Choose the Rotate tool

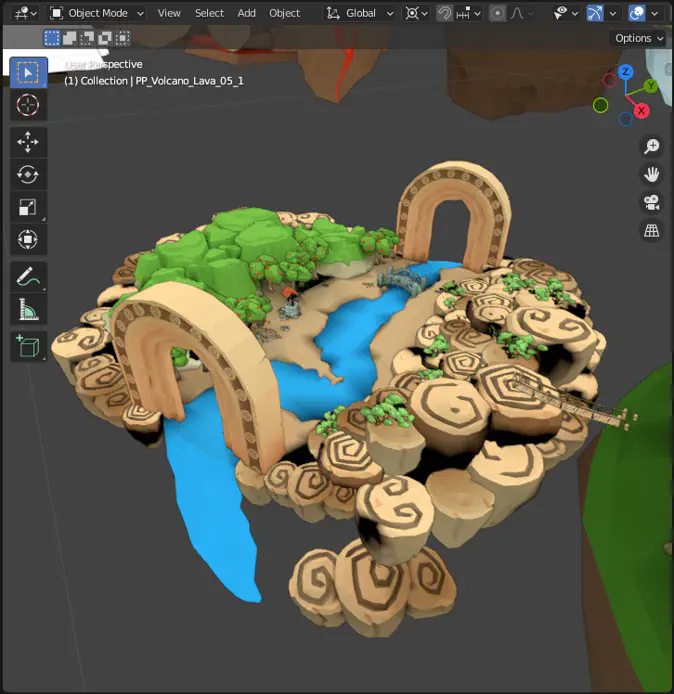(28, 175)
